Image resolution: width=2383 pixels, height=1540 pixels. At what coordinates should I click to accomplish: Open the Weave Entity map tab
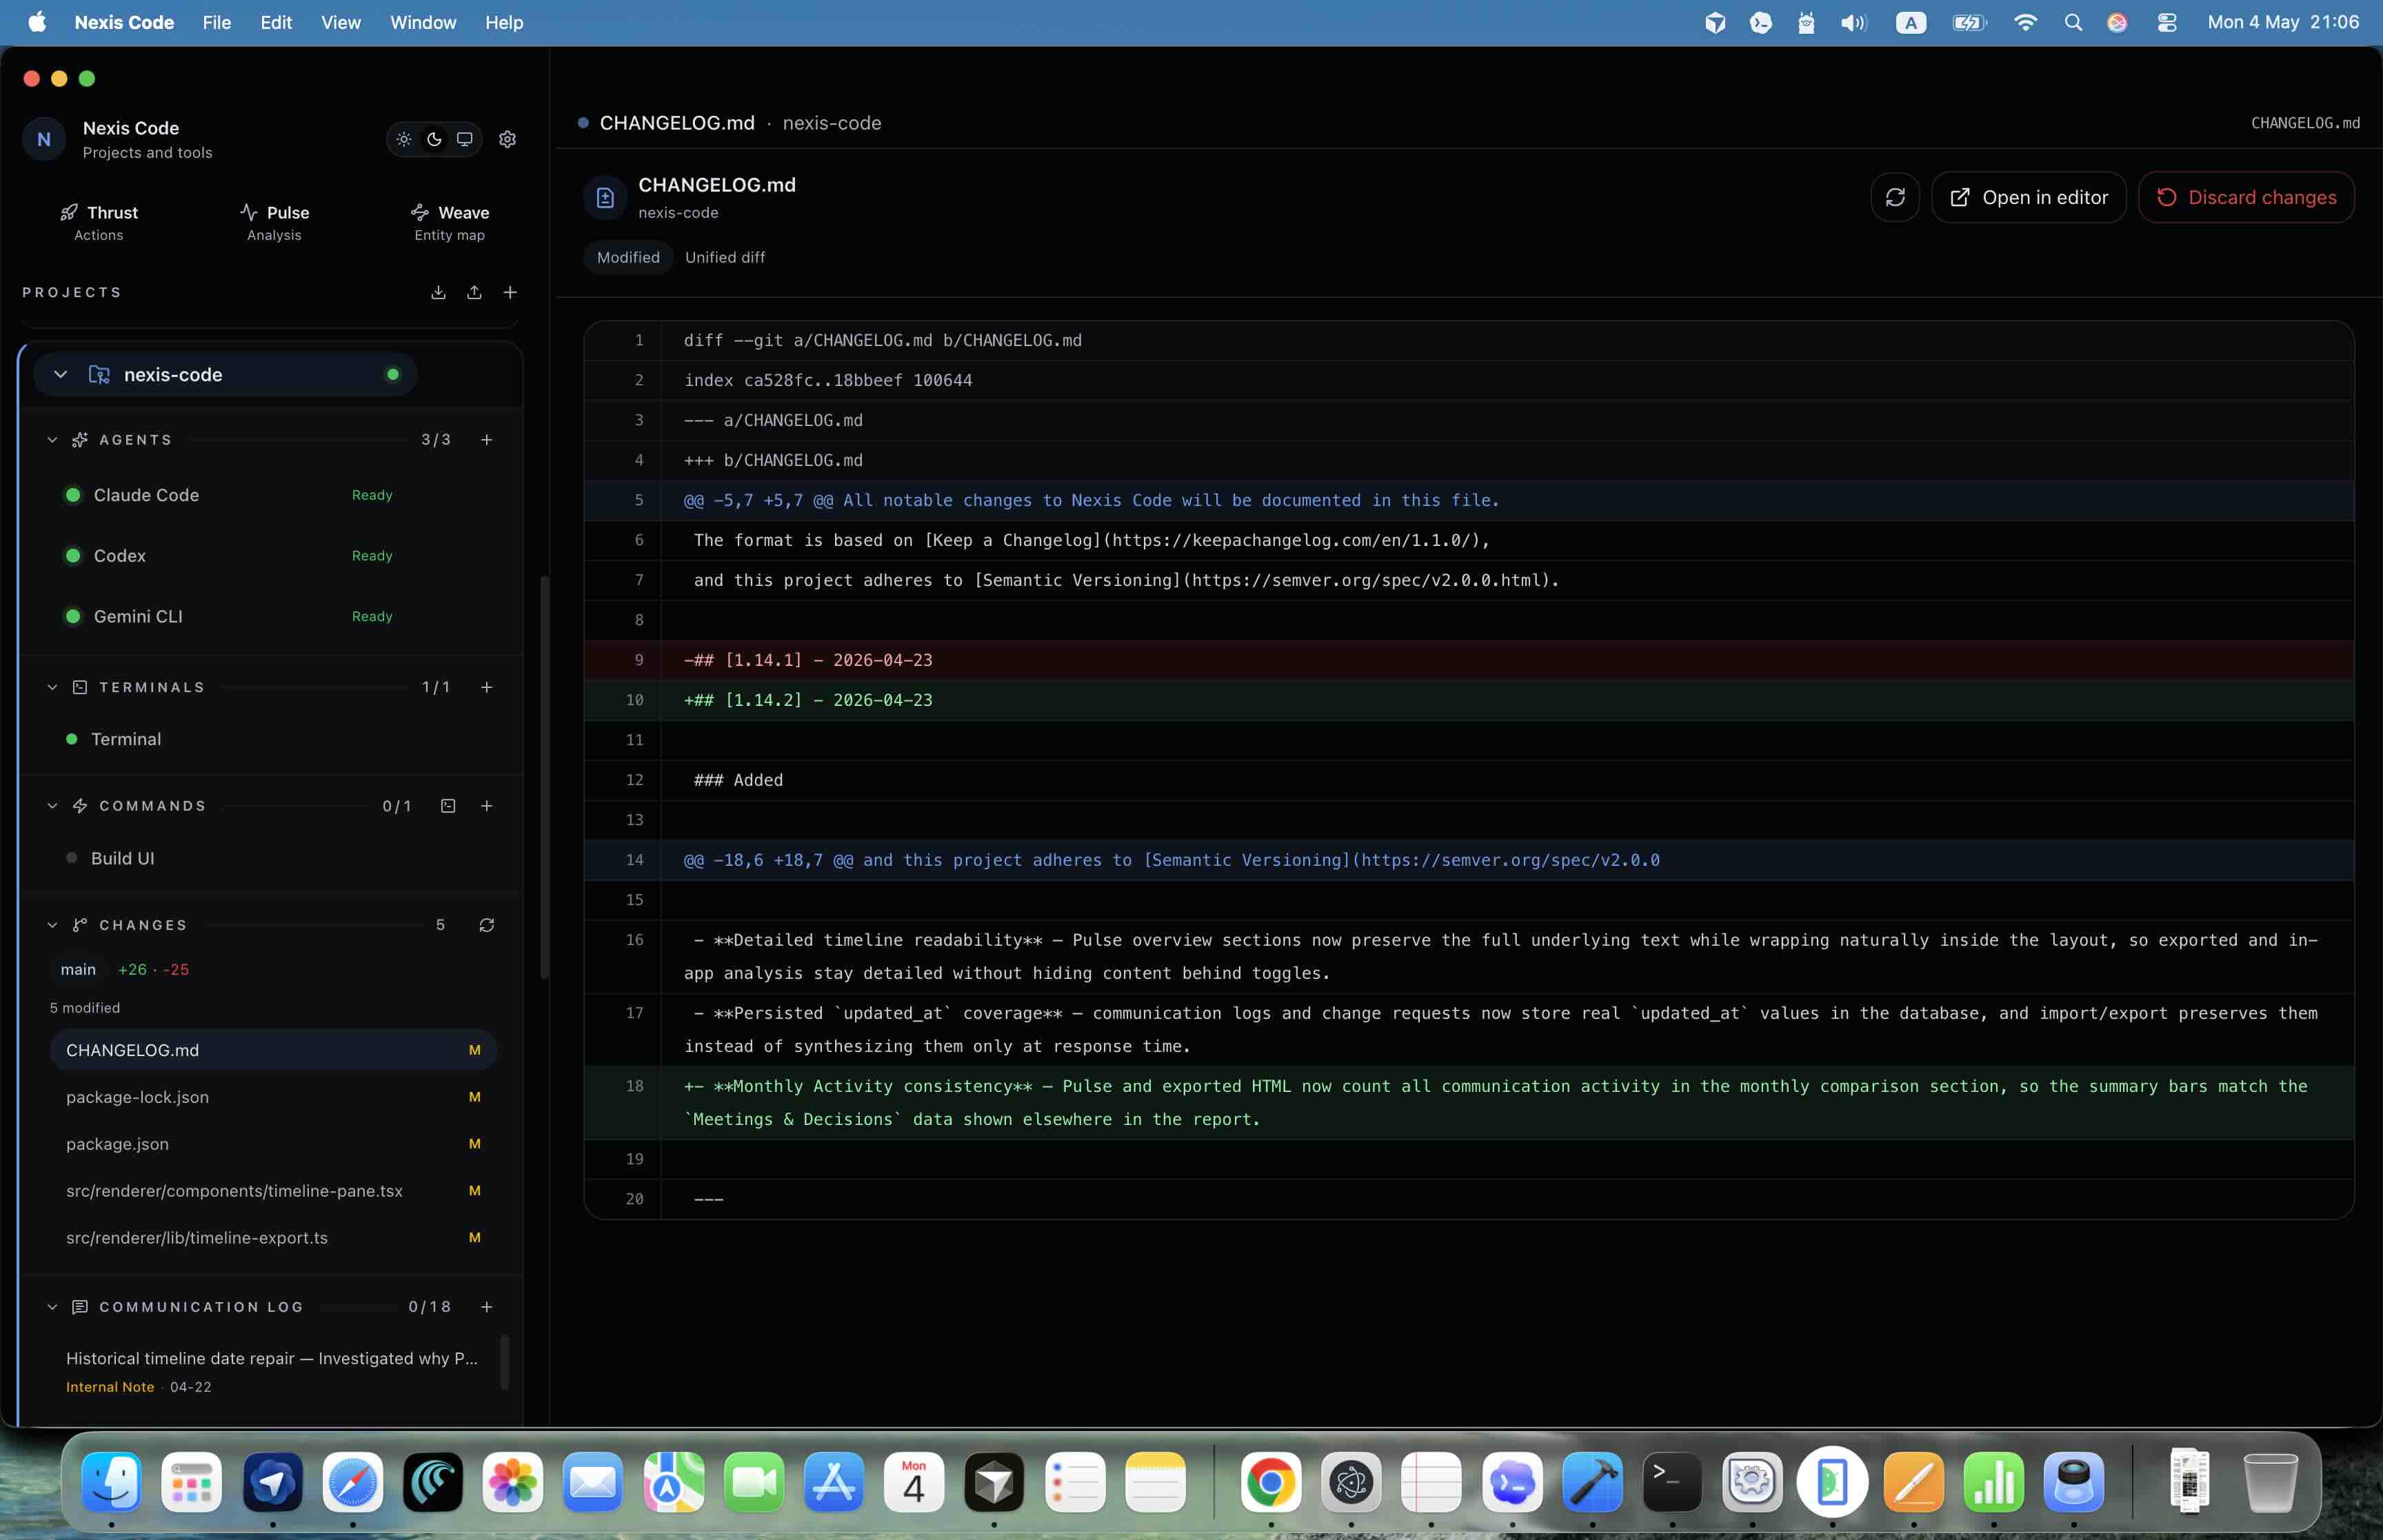click(449, 222)
